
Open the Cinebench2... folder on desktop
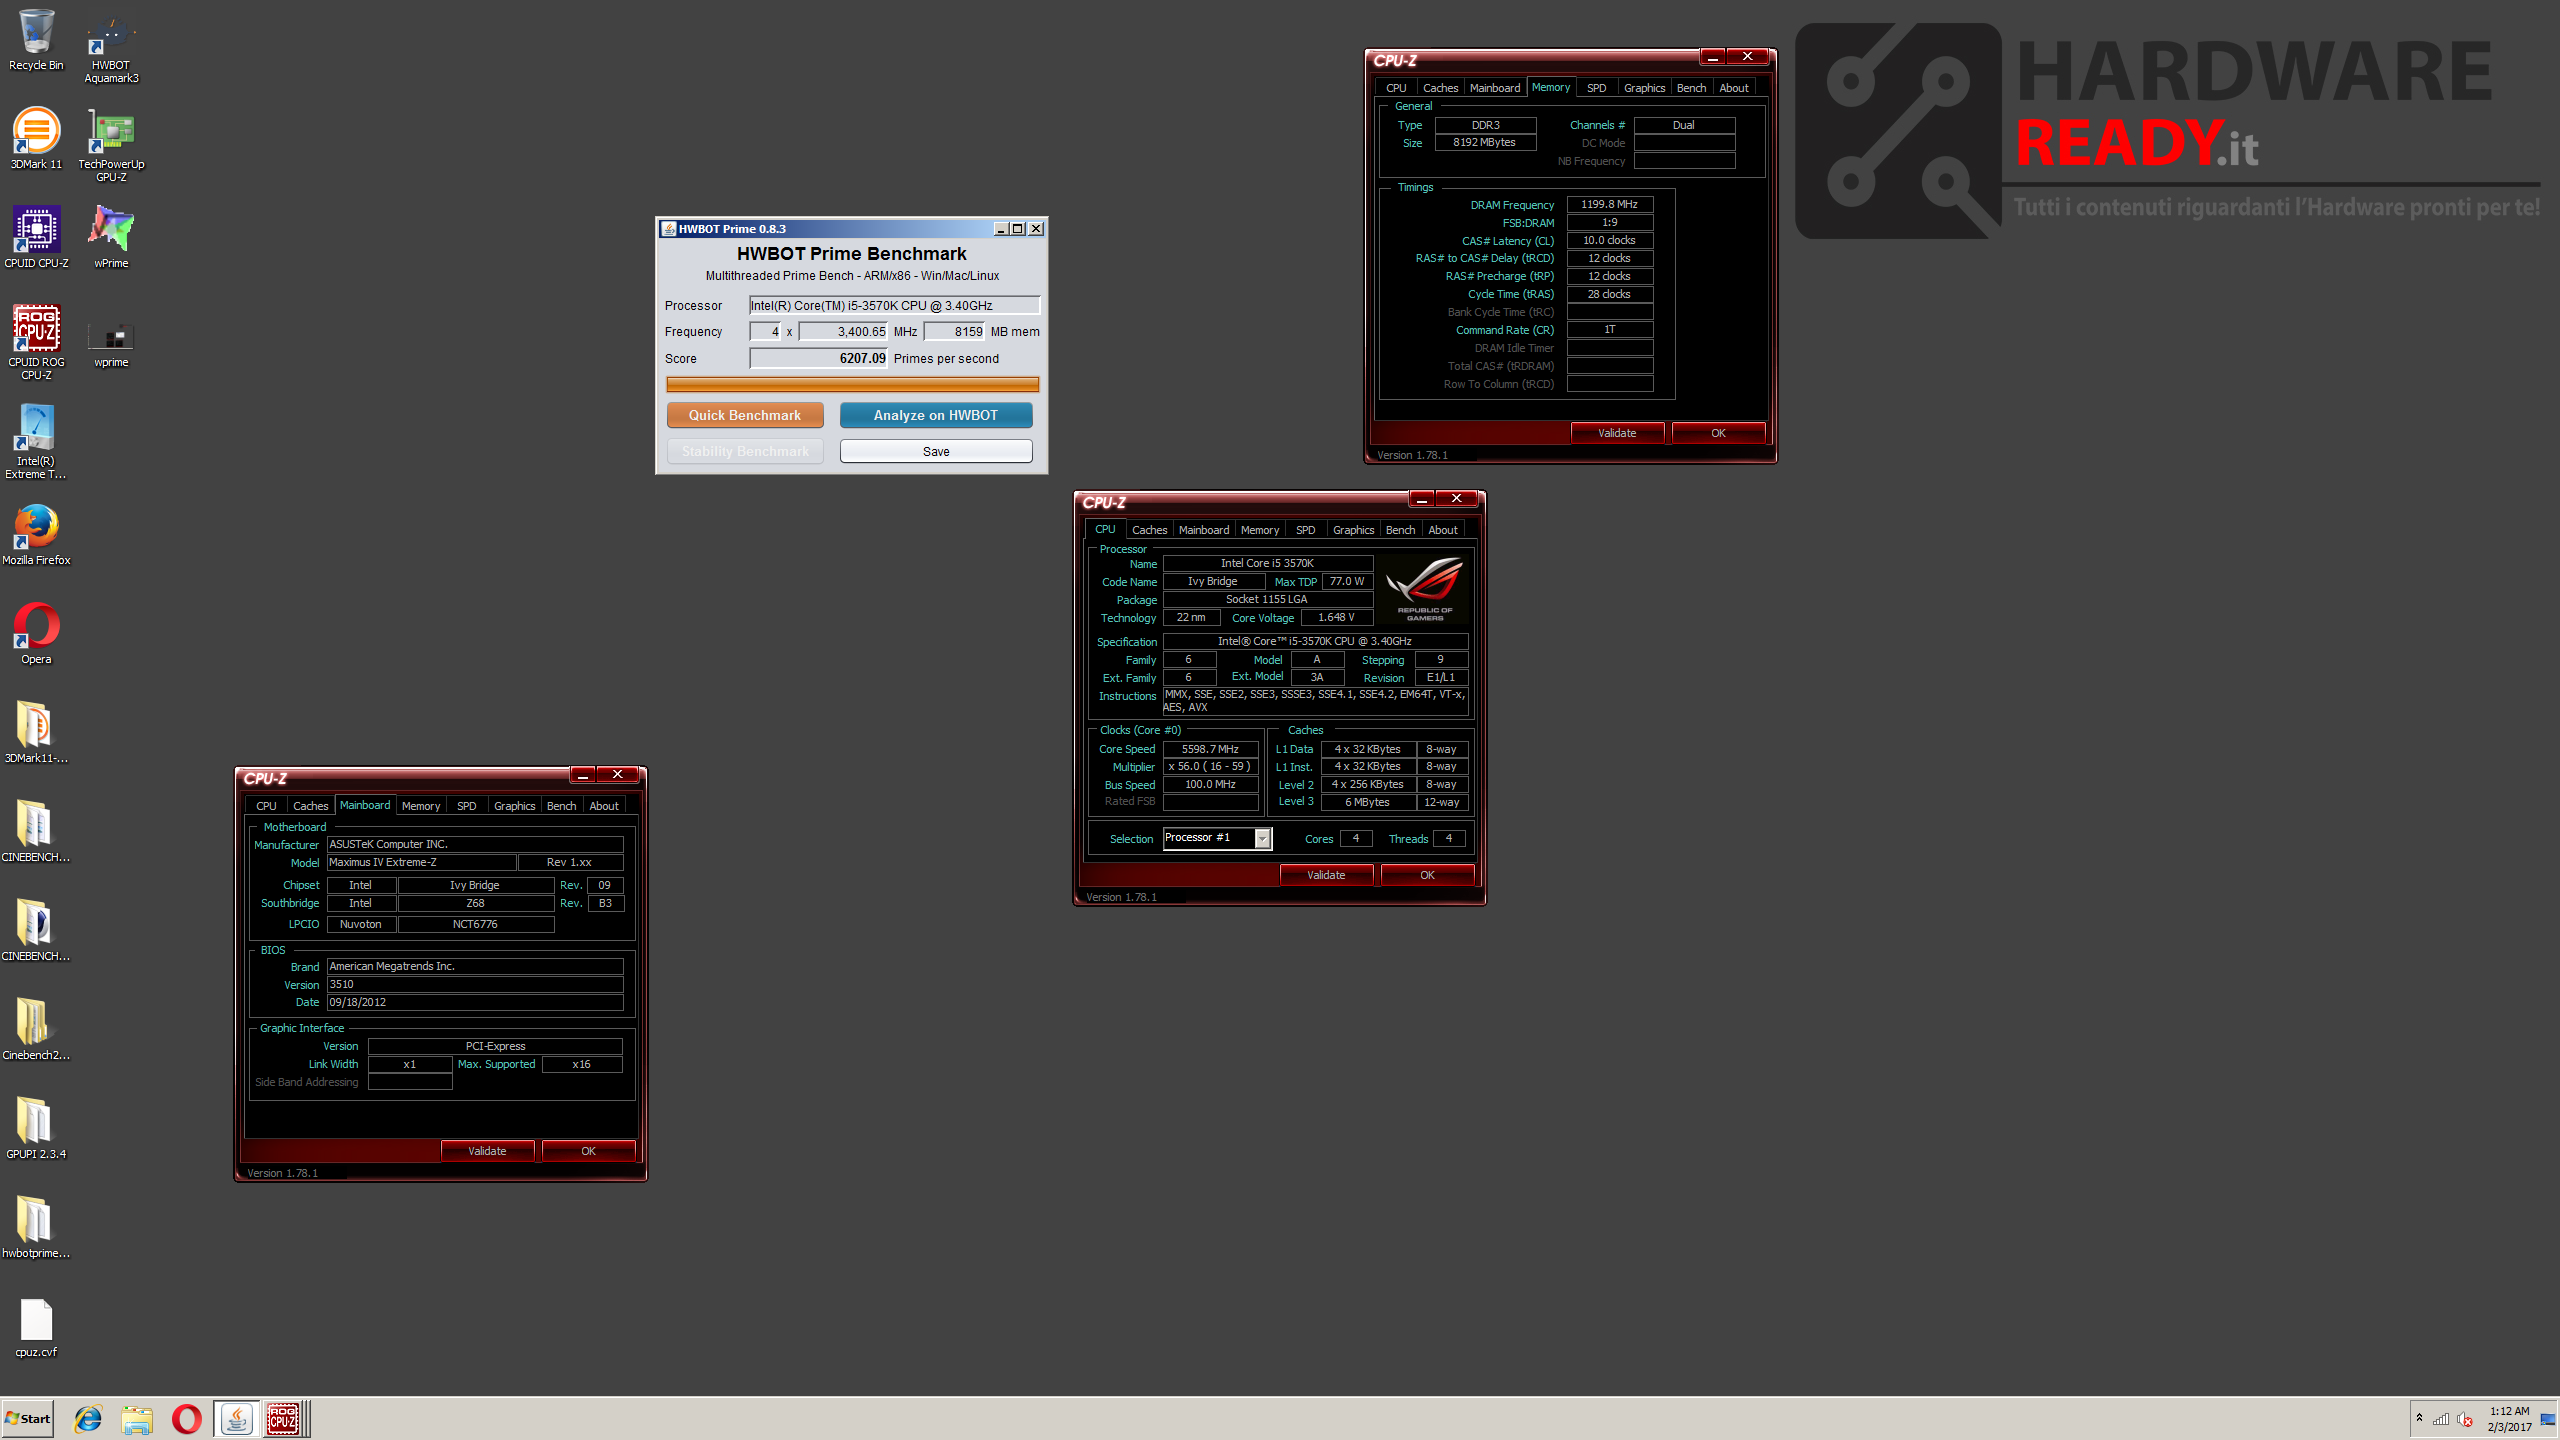(36, 1029)
